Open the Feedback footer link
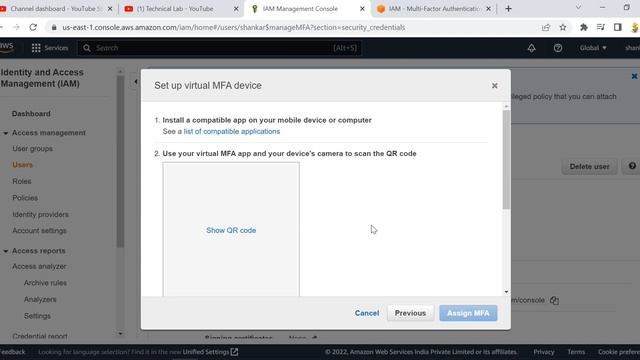This screenshot has width=640, height=360. (12, 352)
